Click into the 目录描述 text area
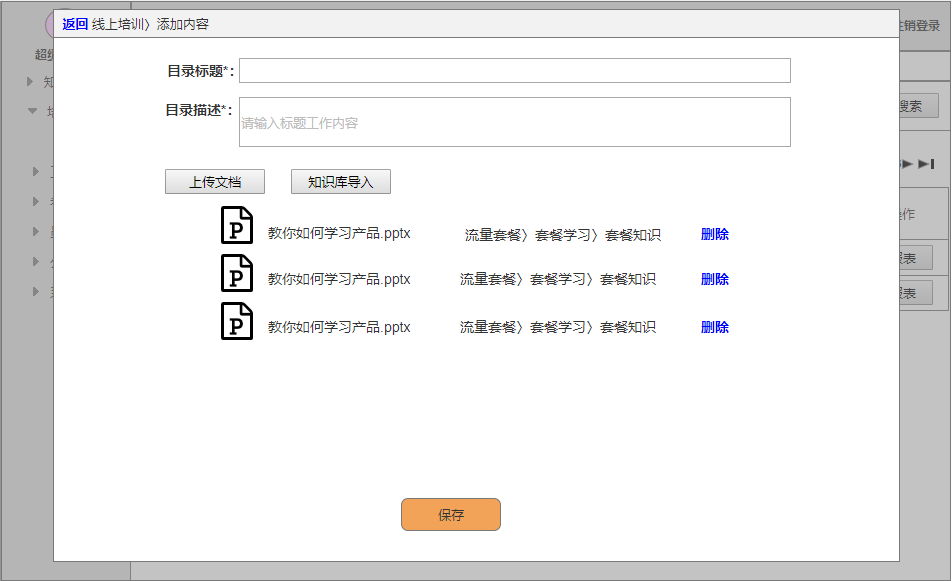 pos(515,122)
